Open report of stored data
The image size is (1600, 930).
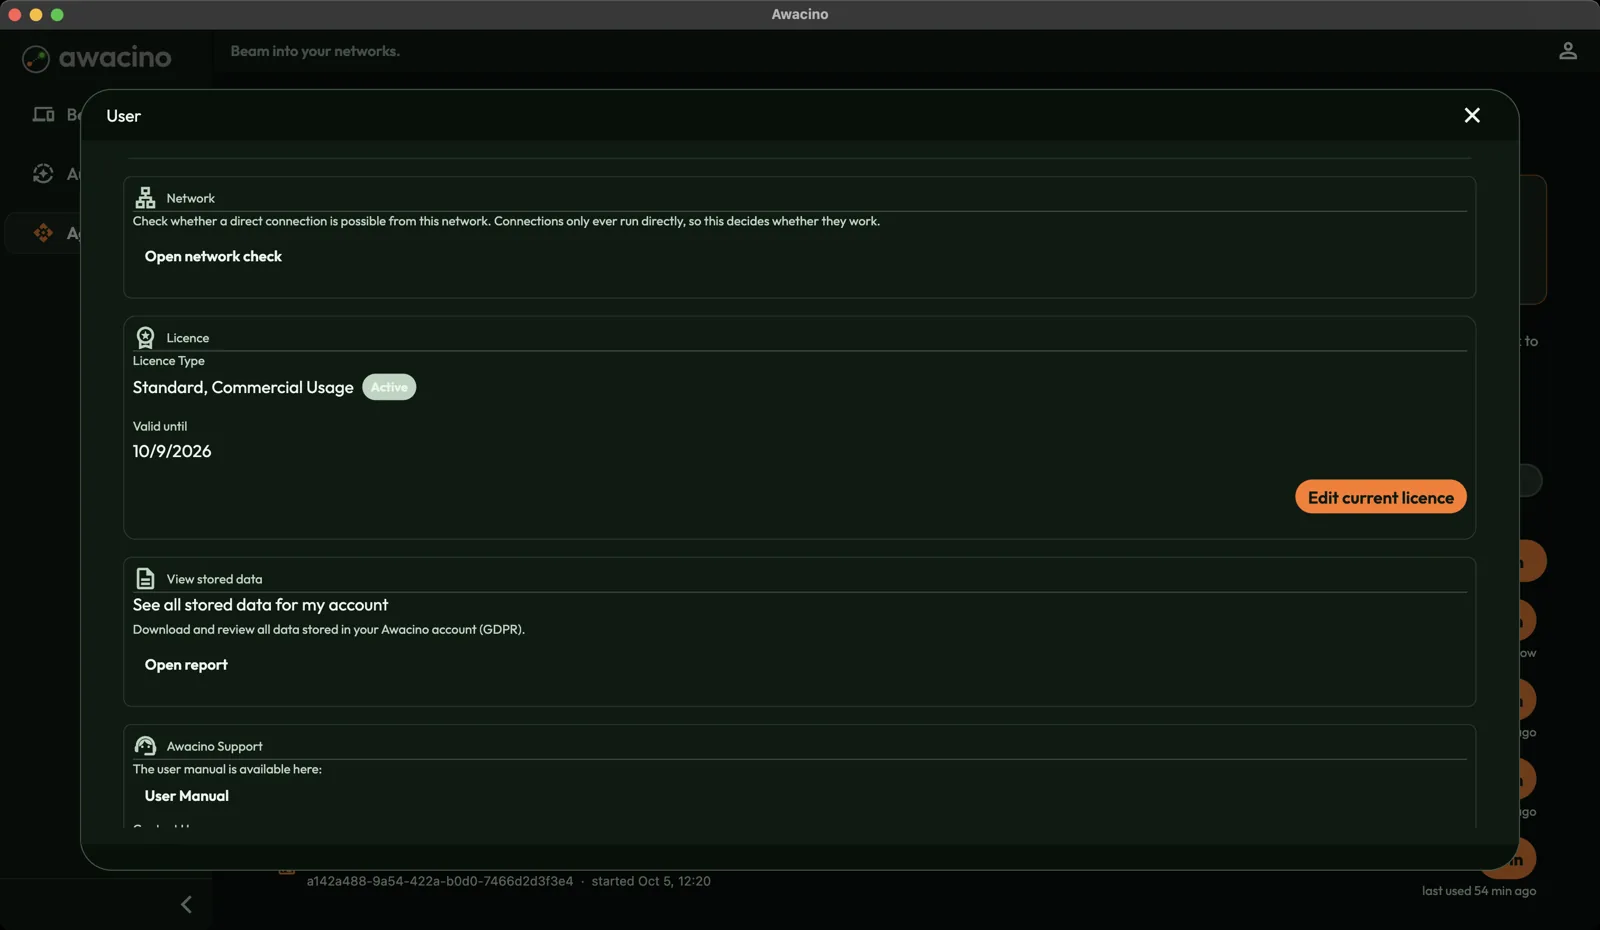click(186, 665)
